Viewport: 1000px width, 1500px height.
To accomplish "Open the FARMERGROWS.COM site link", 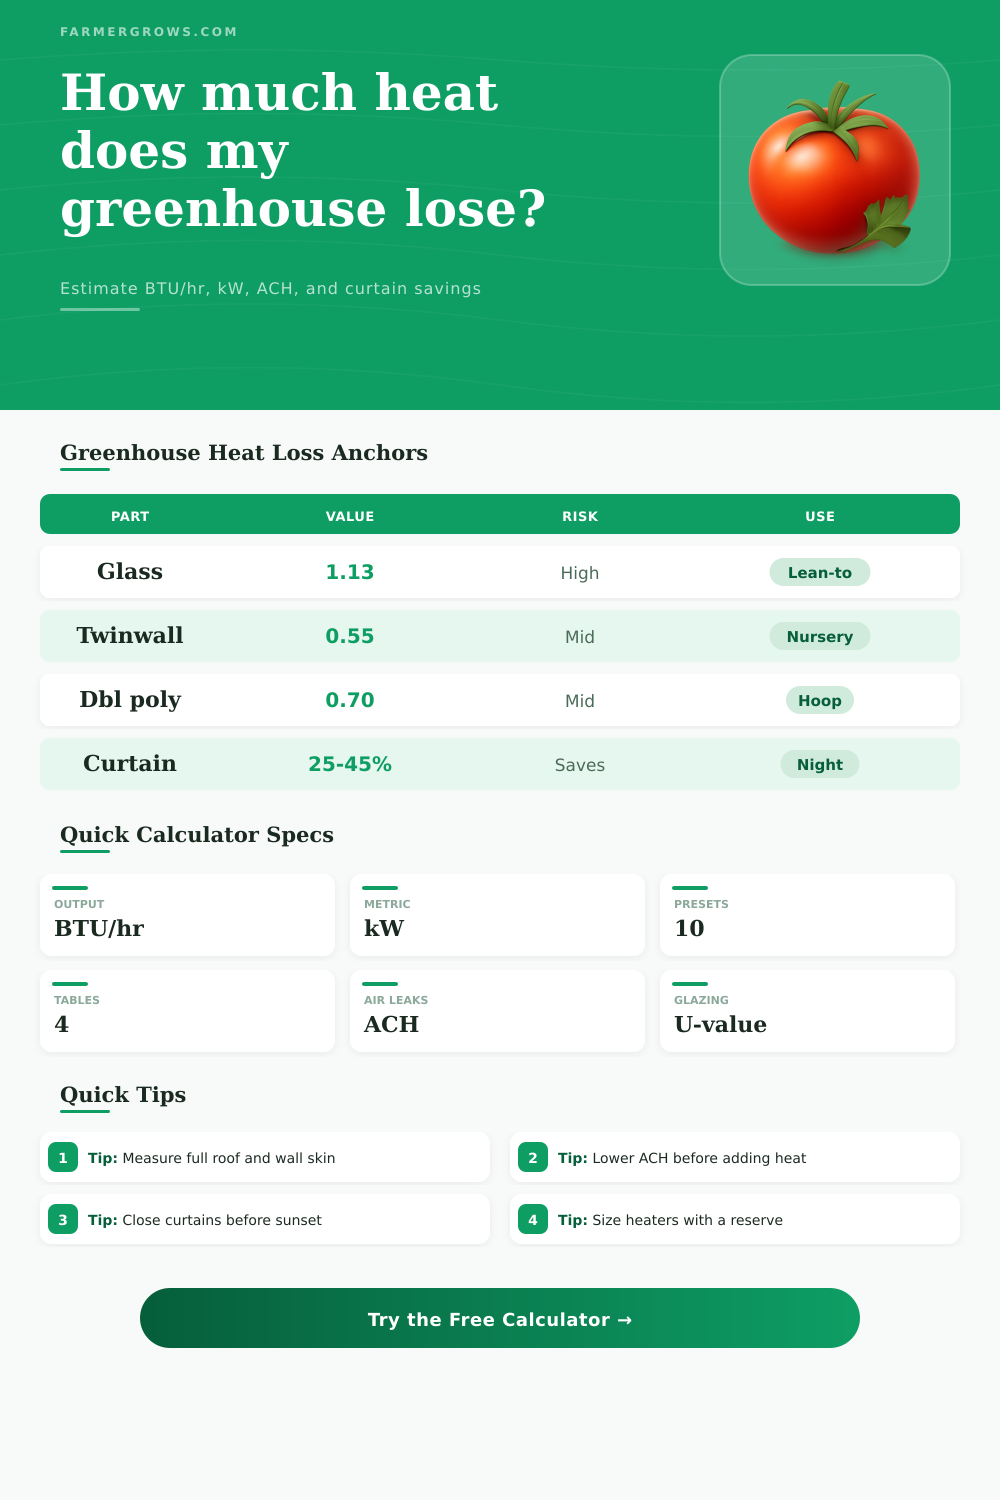I will [x=149, y=32].
